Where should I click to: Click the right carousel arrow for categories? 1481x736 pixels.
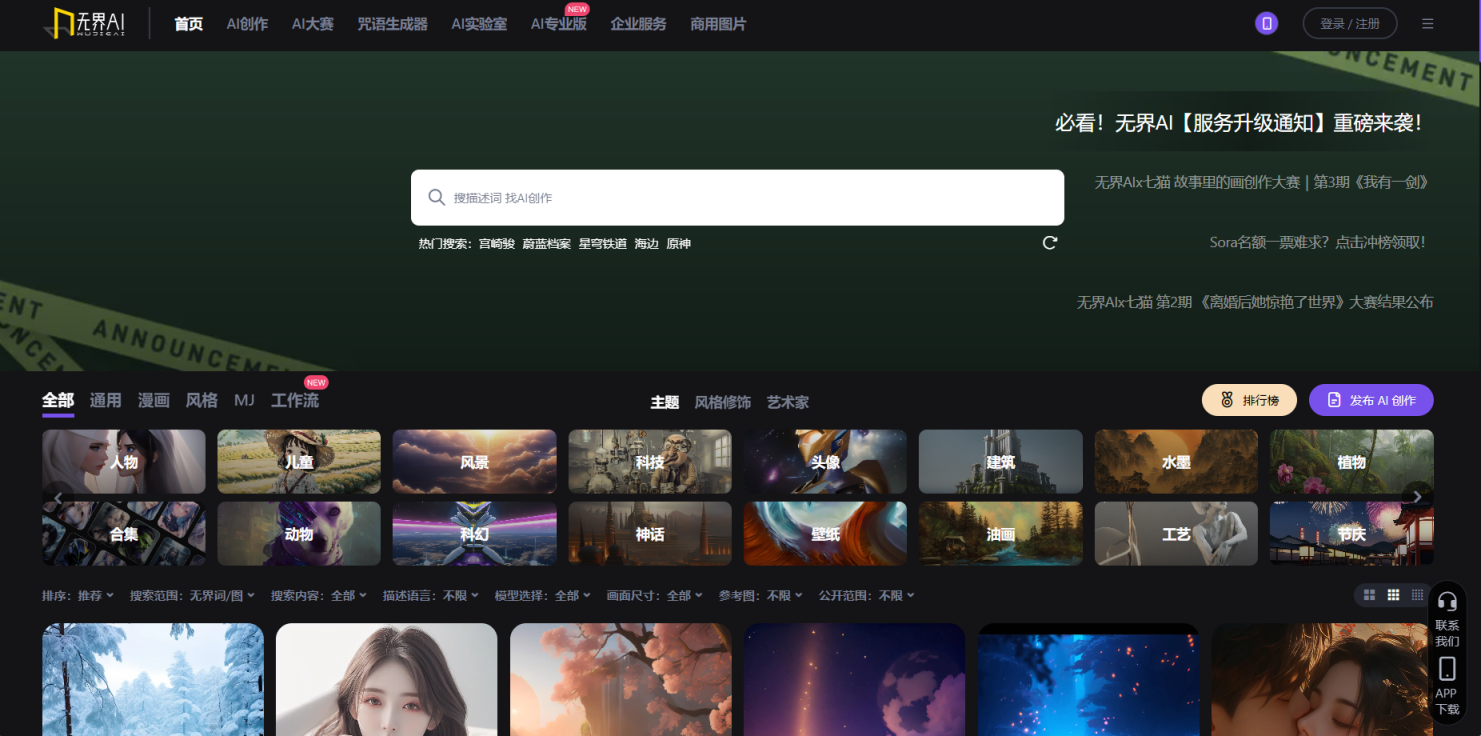[x=1416, y=496]
